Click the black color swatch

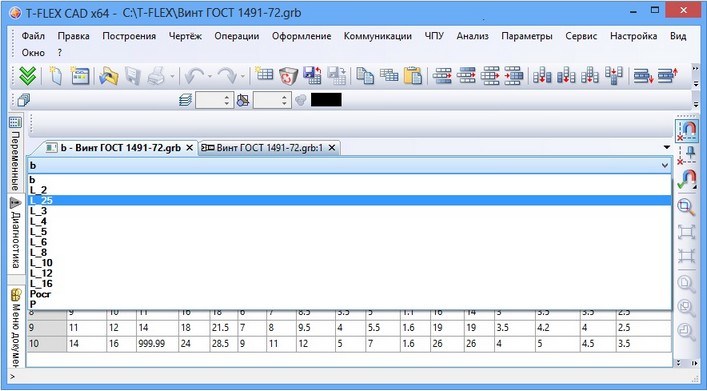[326, 100]
